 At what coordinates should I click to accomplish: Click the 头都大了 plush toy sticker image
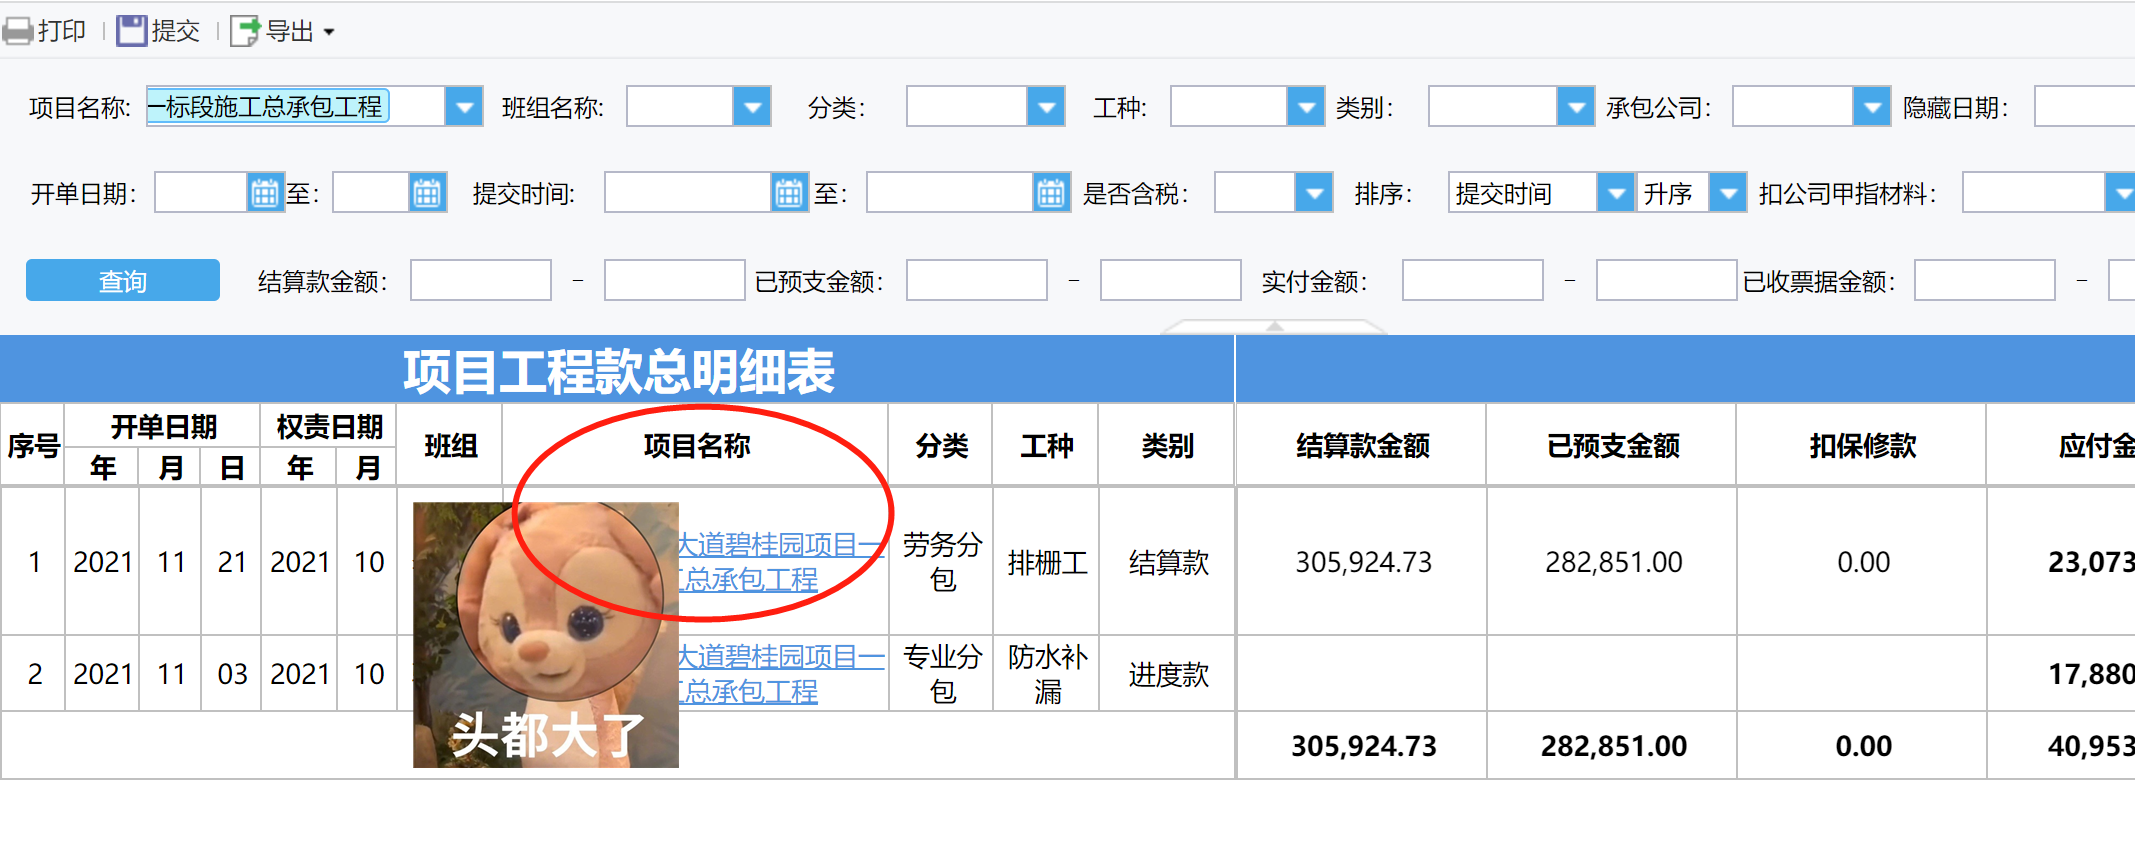(x=546, y=635)
